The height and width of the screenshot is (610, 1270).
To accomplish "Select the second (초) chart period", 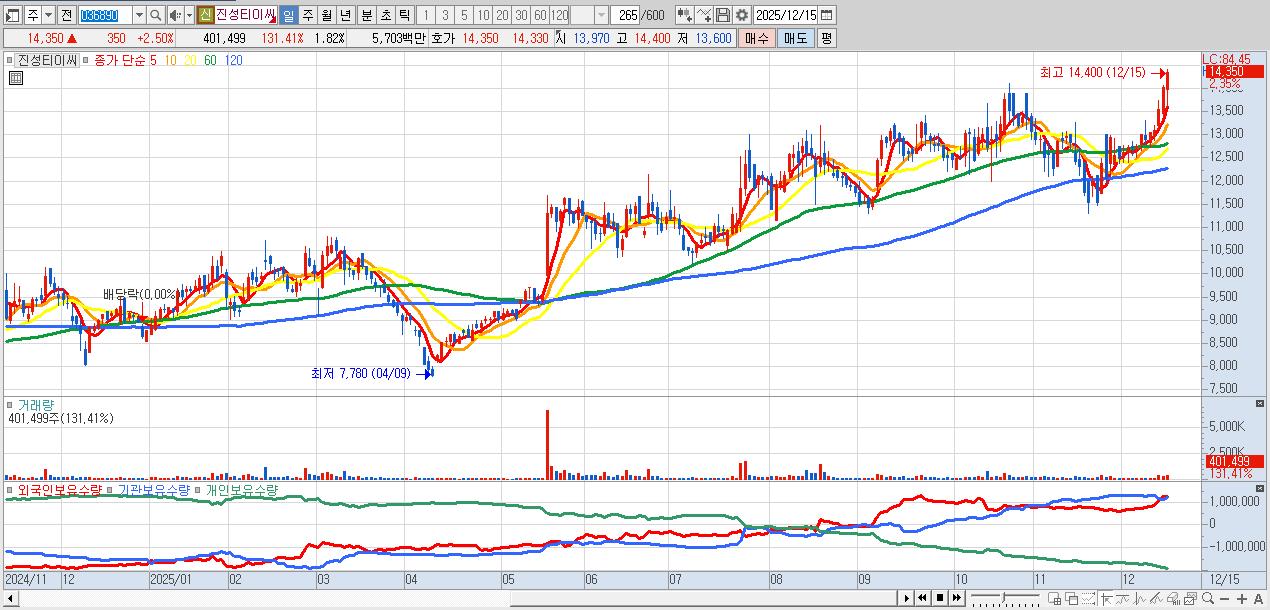I will coord(385,15).
